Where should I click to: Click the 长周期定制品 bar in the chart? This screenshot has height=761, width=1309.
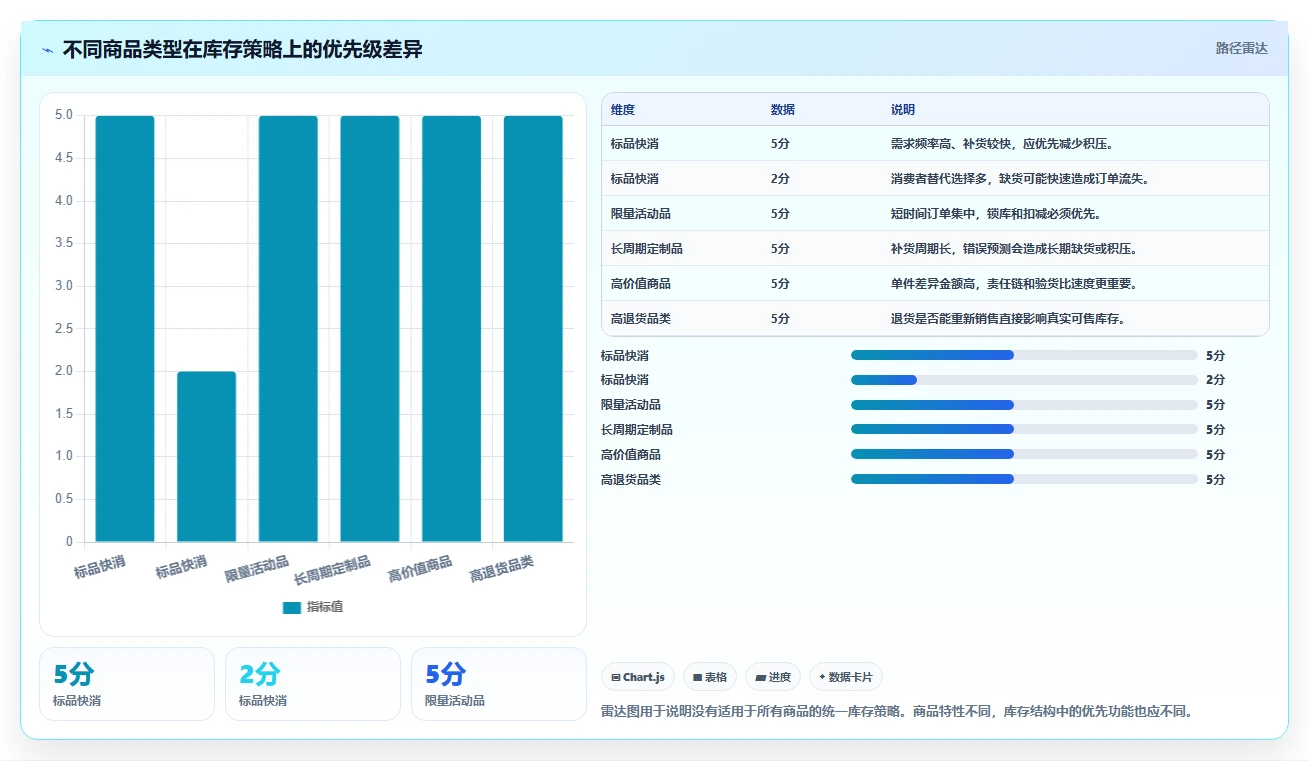[370, 329]
